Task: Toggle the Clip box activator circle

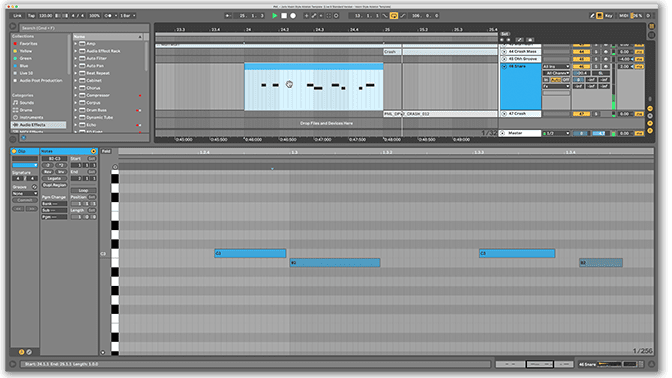Action: click(14, 151)
